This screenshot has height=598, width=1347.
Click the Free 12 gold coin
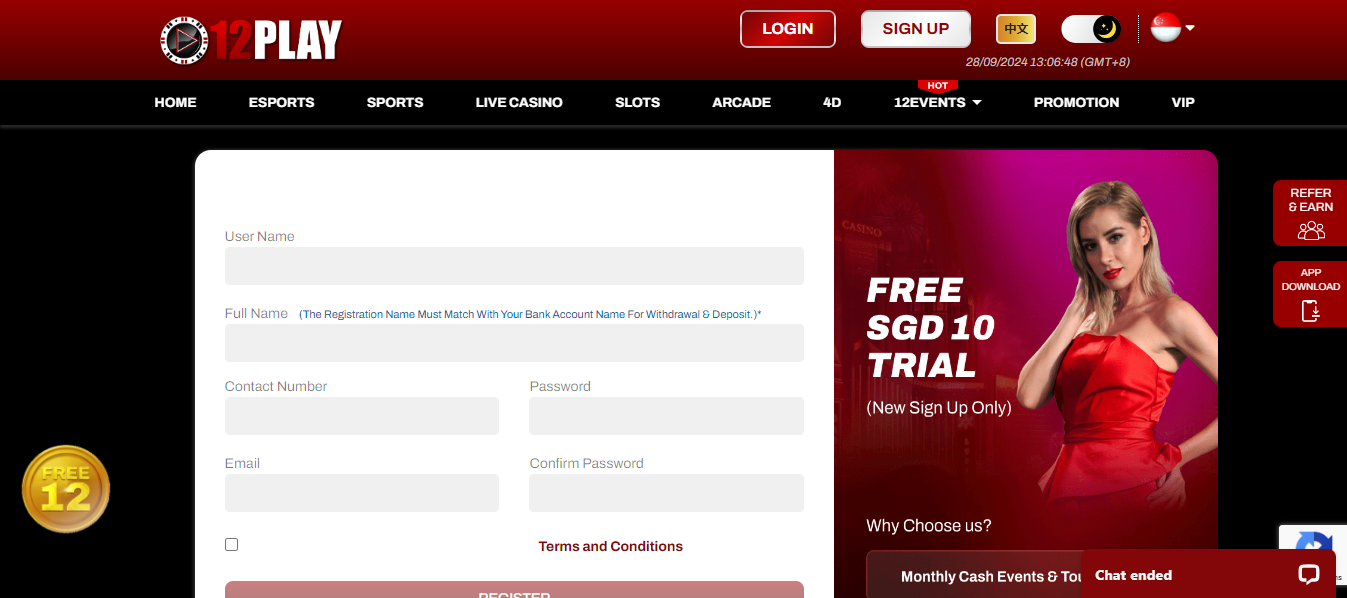coord(66,489)
